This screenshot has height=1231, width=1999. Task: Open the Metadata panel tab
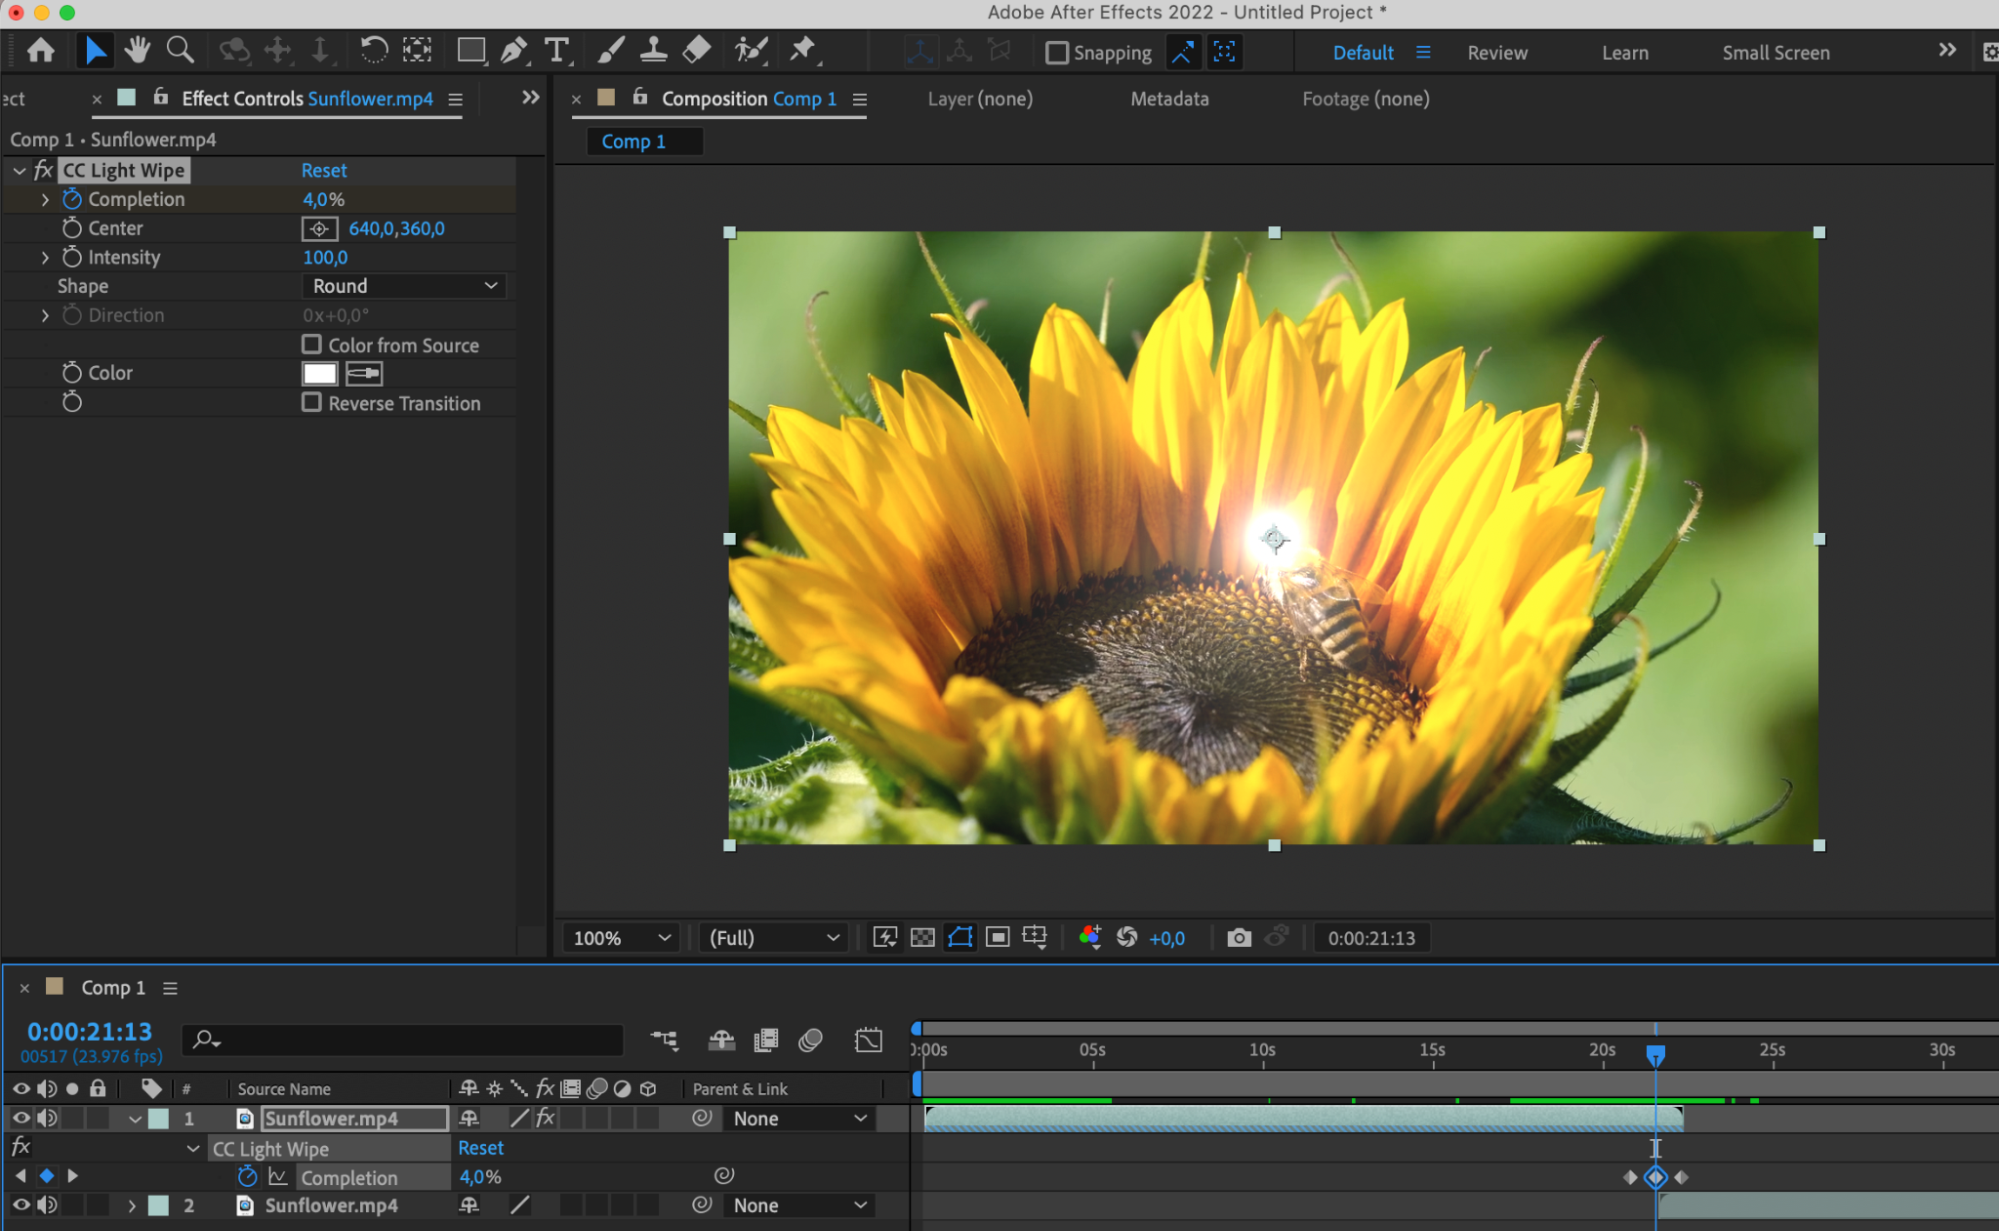click(1169, 99)
